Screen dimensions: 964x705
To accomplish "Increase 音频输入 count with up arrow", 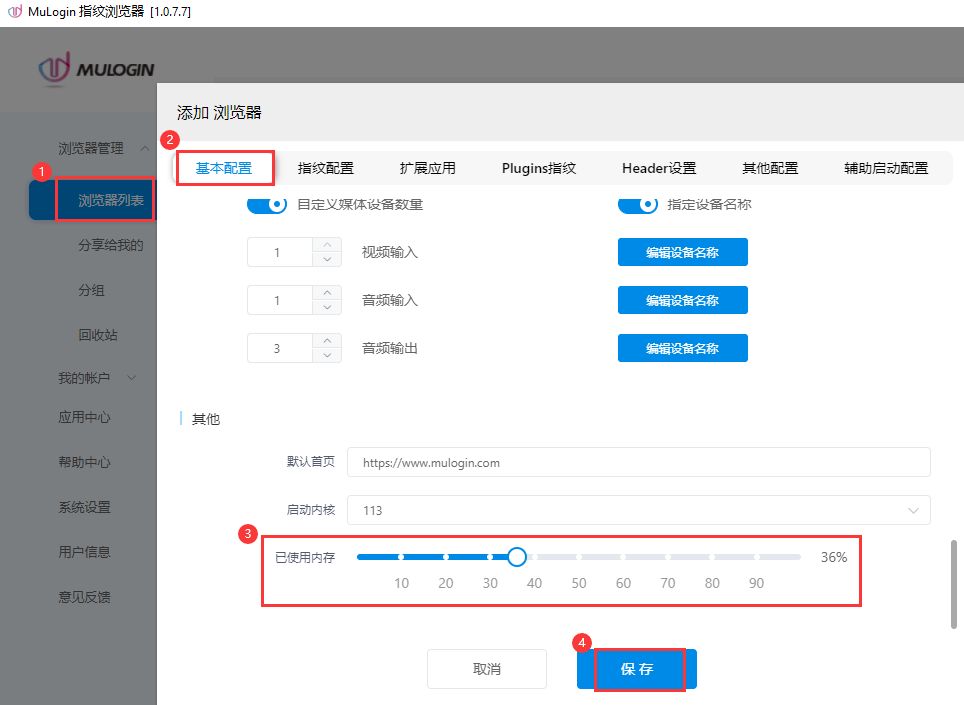I will tap(327, 293).
